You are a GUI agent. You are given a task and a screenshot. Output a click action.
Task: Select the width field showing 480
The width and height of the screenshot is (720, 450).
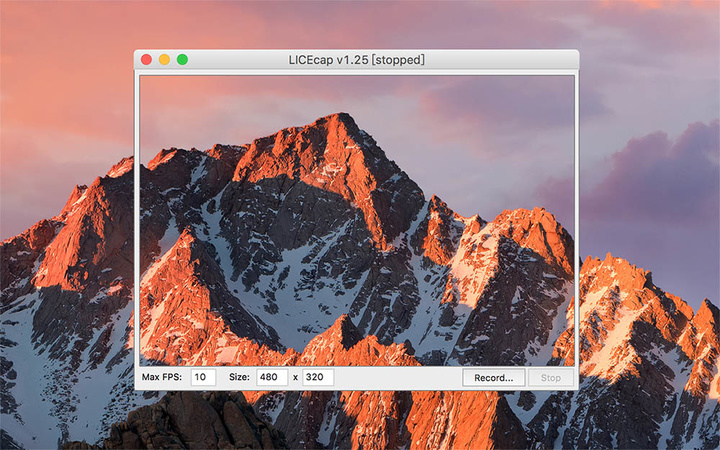pyautogui.click(x=272, y=377)
